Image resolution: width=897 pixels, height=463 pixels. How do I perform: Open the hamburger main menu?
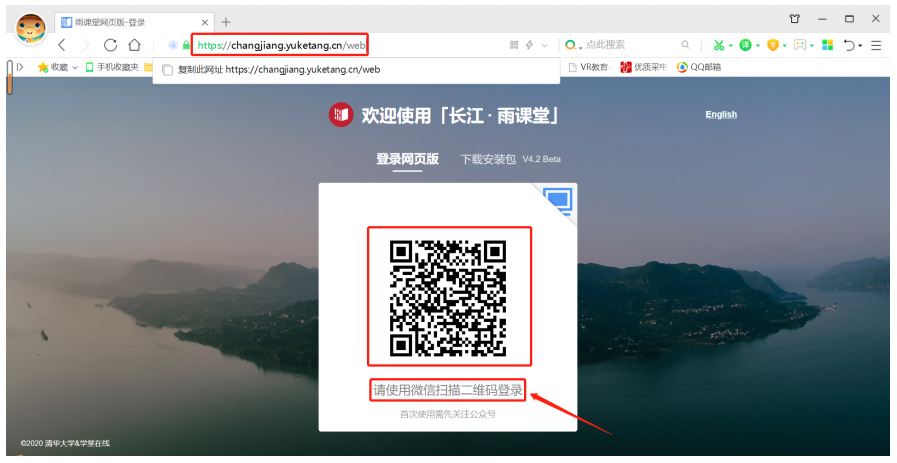876,45
